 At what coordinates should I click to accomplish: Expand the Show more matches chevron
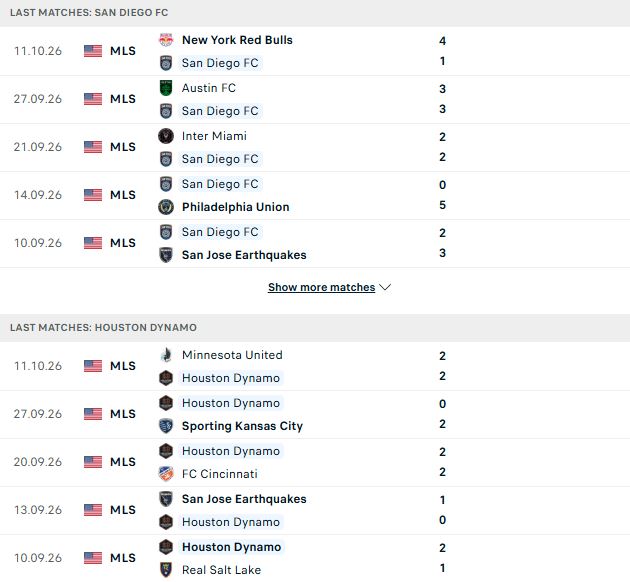[x=385, y=287]
